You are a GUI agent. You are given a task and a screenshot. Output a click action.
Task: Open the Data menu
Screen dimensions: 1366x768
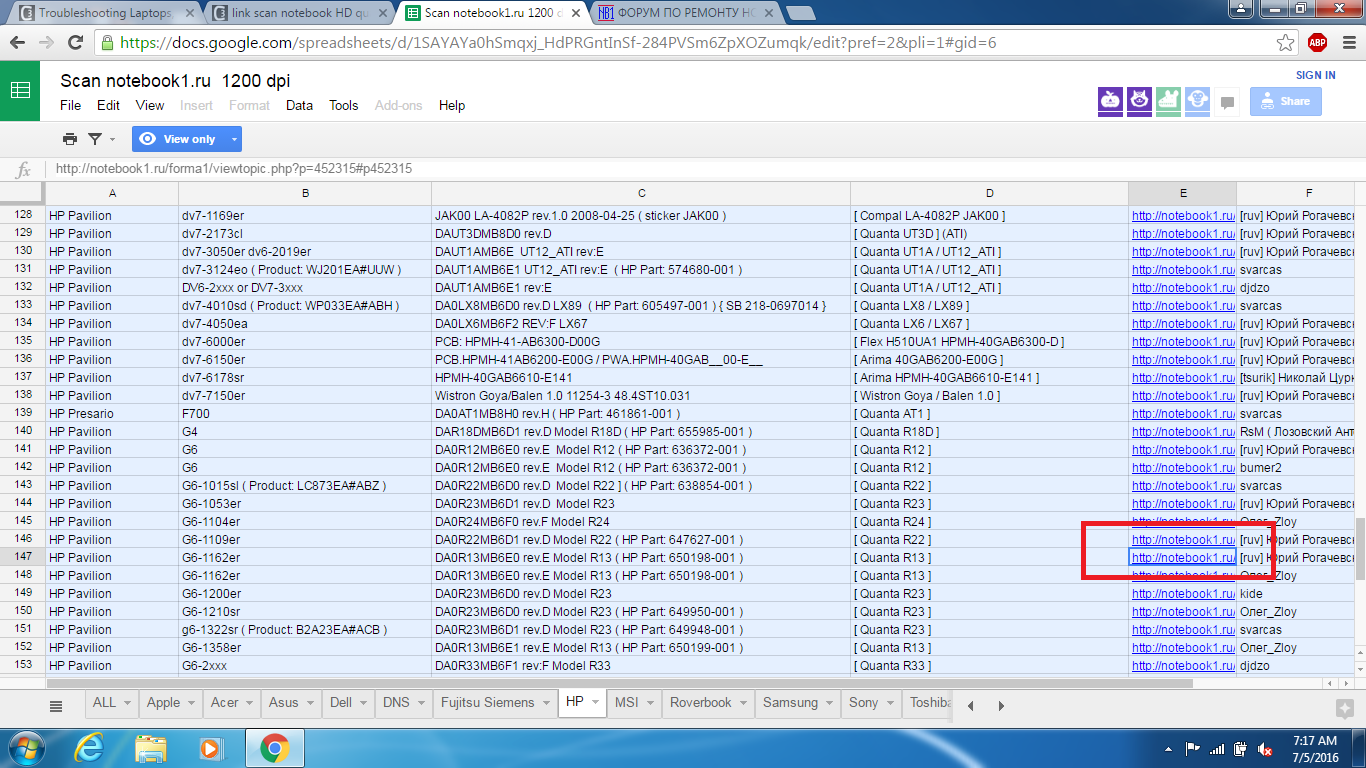tap(299, 105)
